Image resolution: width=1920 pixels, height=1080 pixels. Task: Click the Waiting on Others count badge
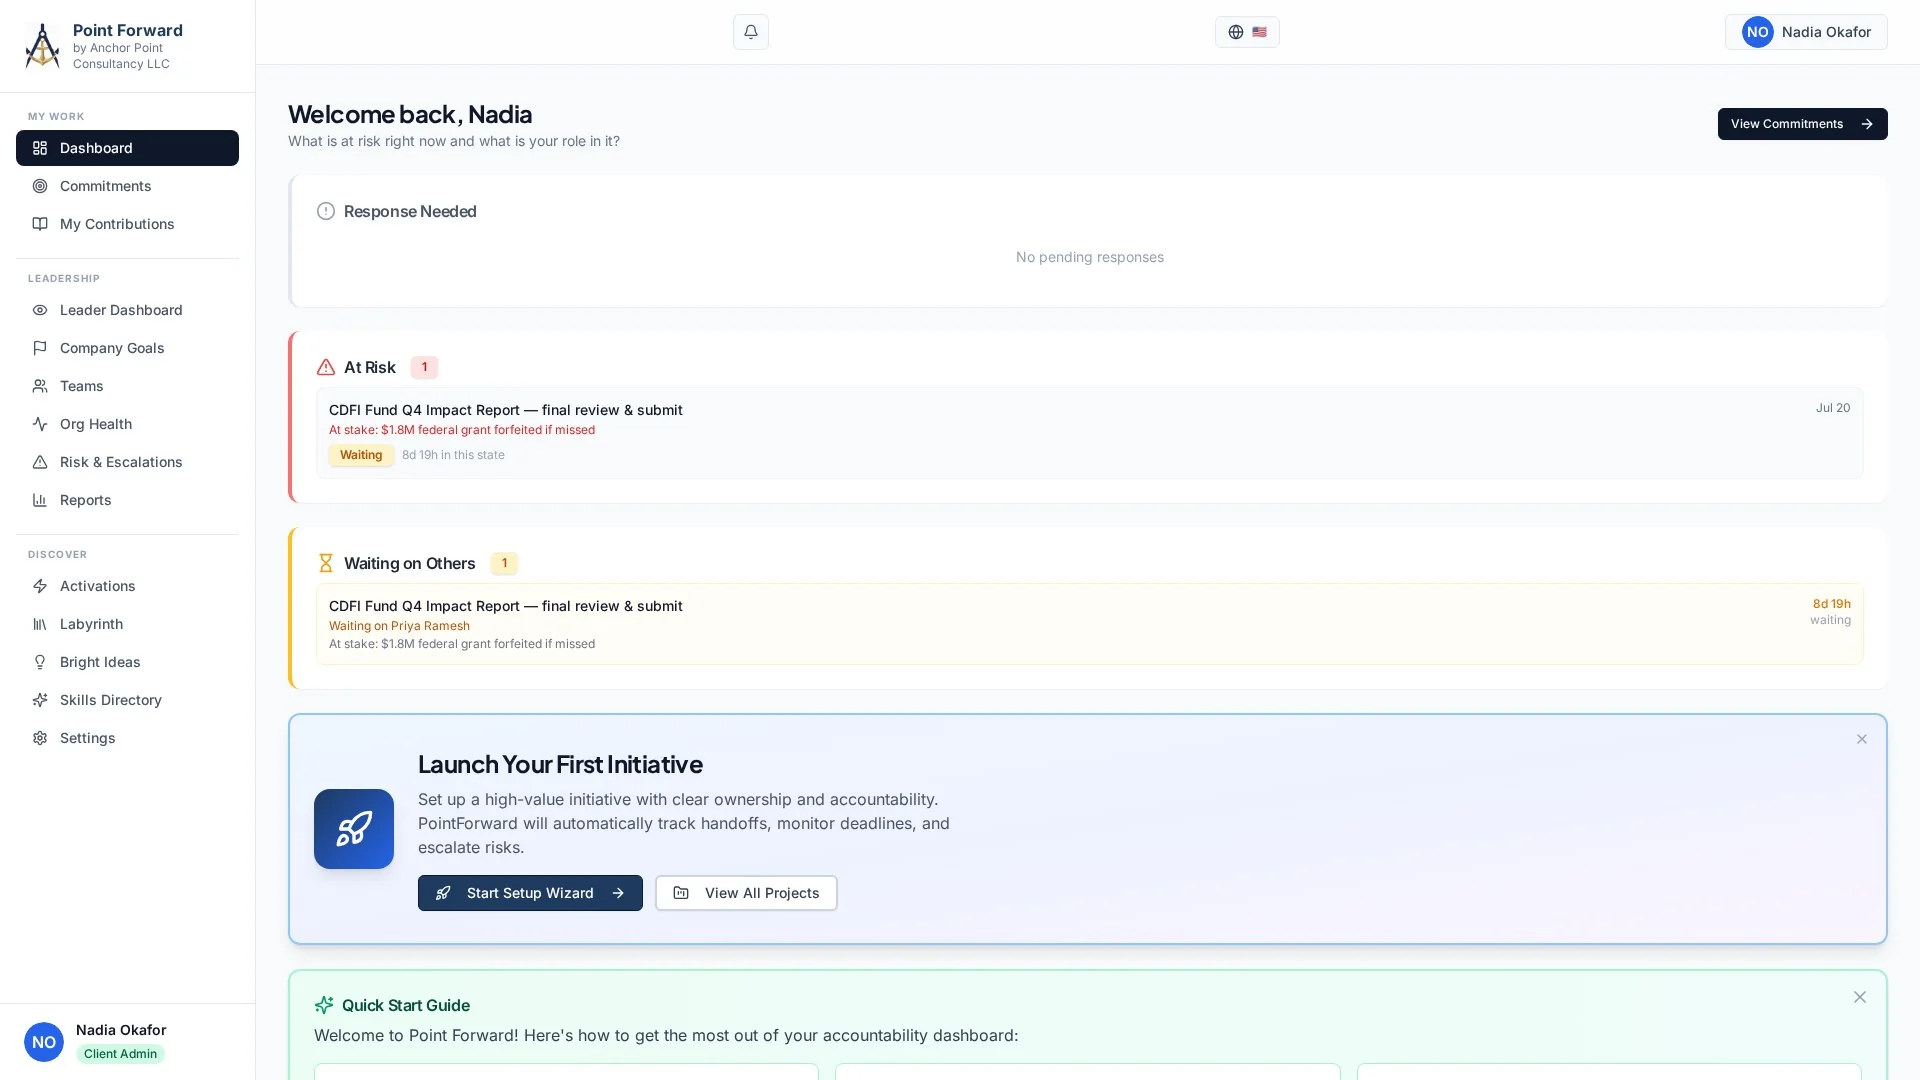[504, 563]
